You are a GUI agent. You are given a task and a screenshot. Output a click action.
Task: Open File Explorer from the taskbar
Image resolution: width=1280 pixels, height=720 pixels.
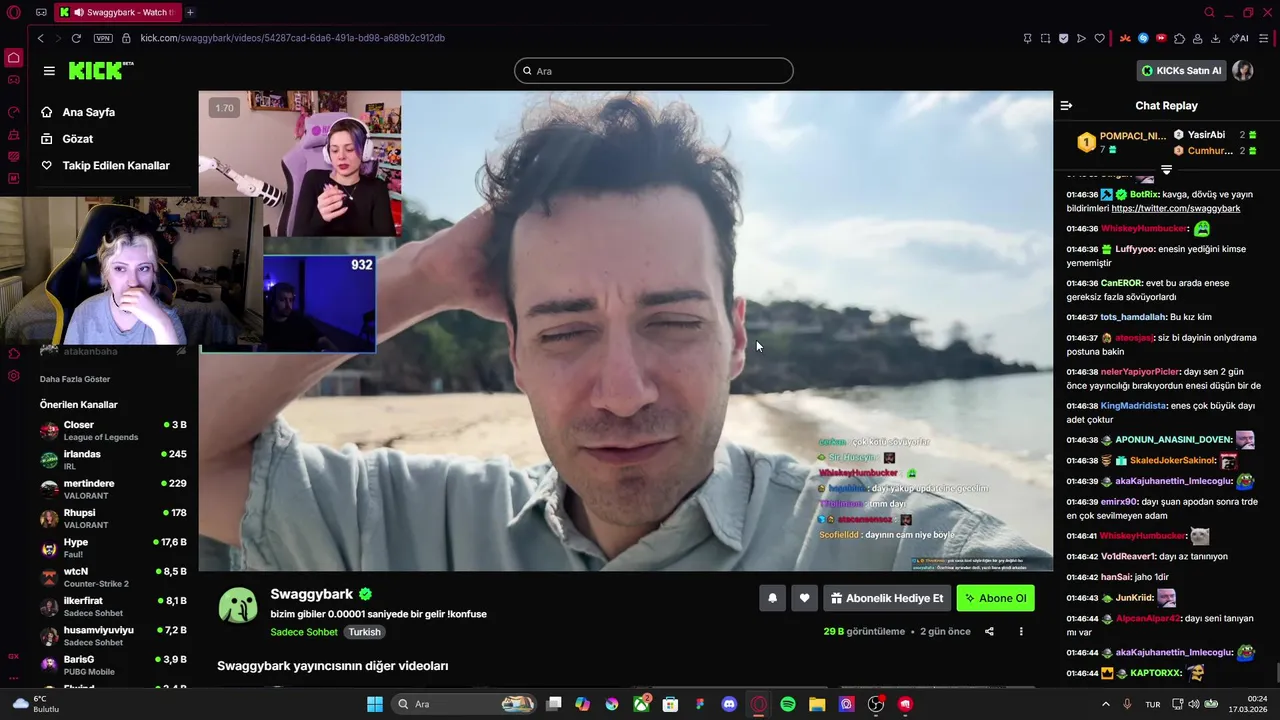click(x=817, y=704)
